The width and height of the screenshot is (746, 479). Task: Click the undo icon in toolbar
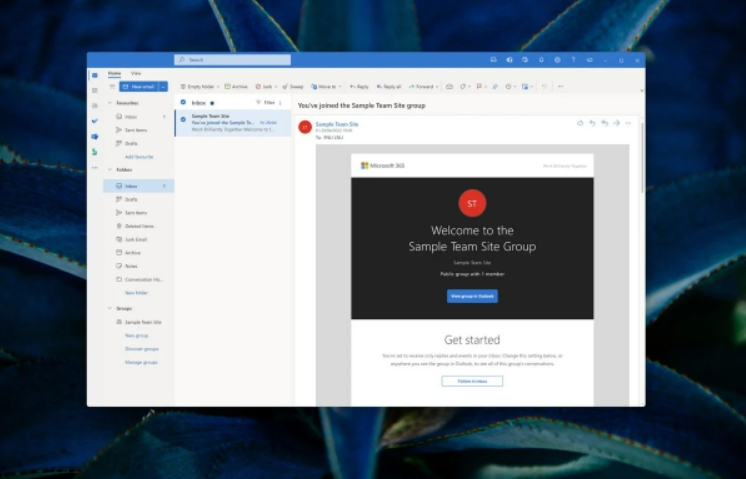[544, 87]
